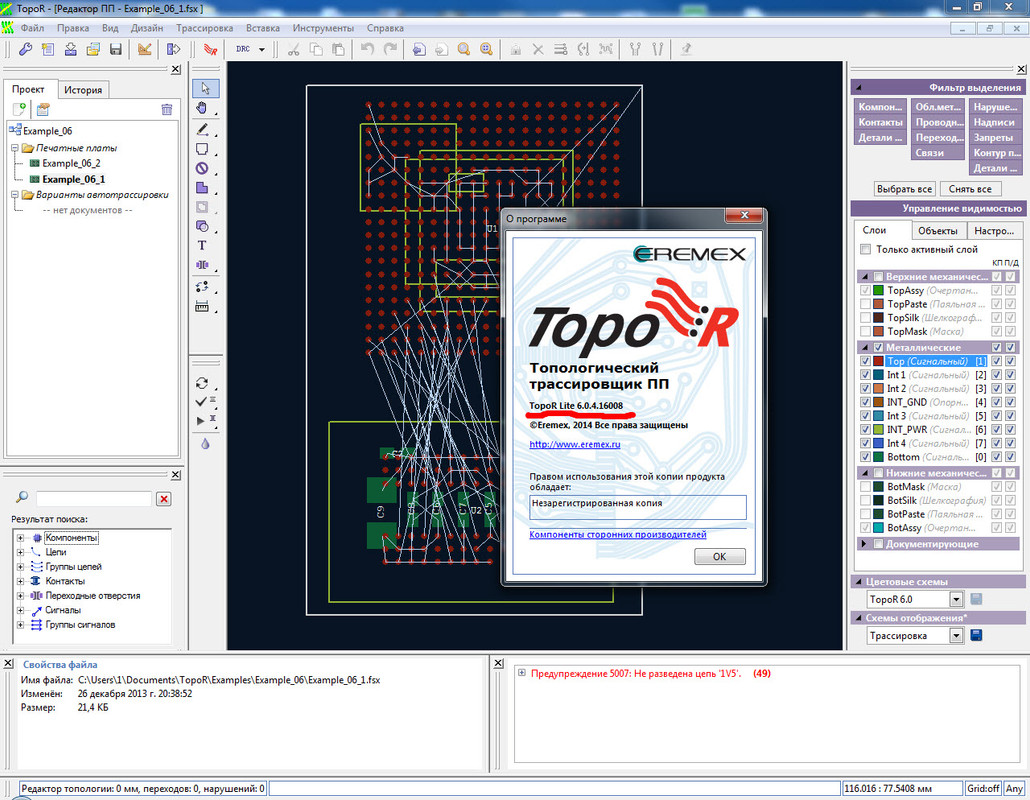This screenshot has width=1030, height=800.
Task: Select the copper polygon tool
Action: pos(202,188)
